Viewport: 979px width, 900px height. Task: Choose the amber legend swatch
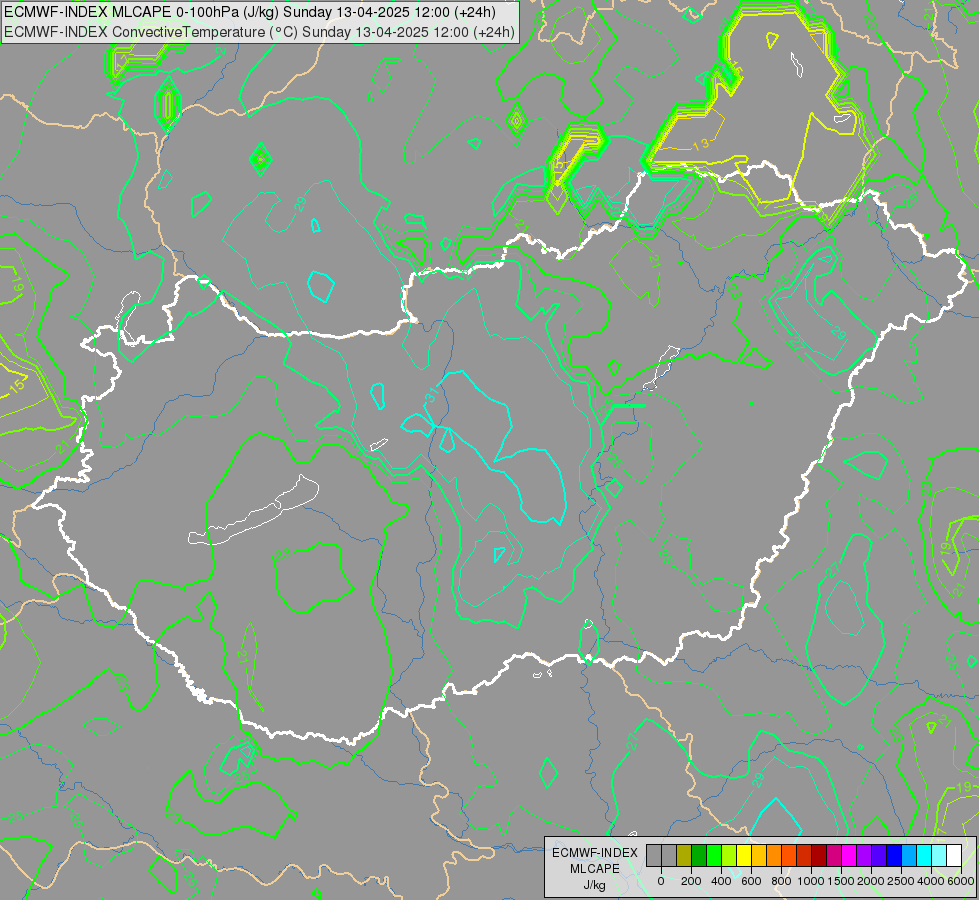[759, 855]
